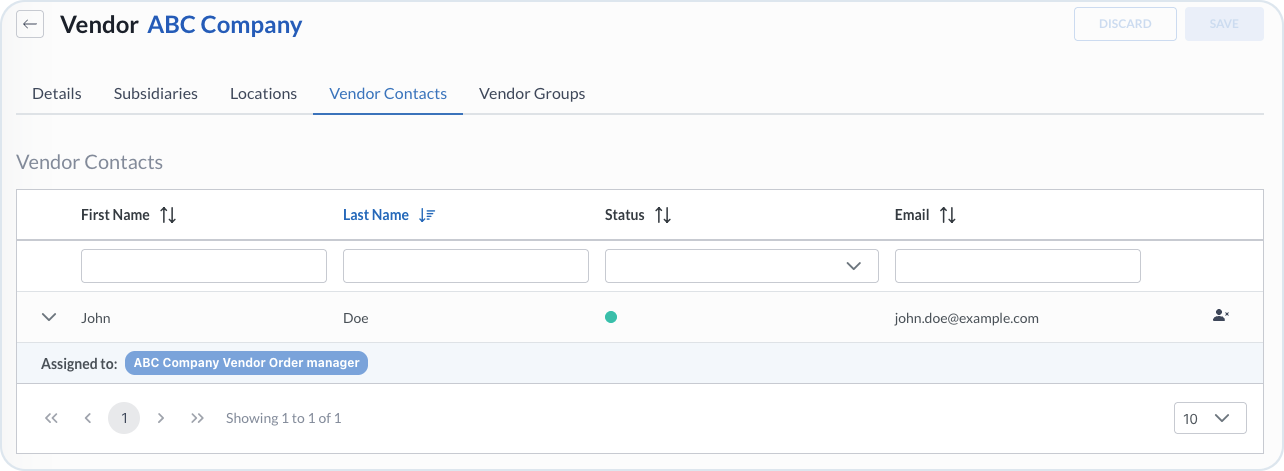Click remove contact icon for John Doe
This screenshot has height=471, width=1284.
(1220, 316)
